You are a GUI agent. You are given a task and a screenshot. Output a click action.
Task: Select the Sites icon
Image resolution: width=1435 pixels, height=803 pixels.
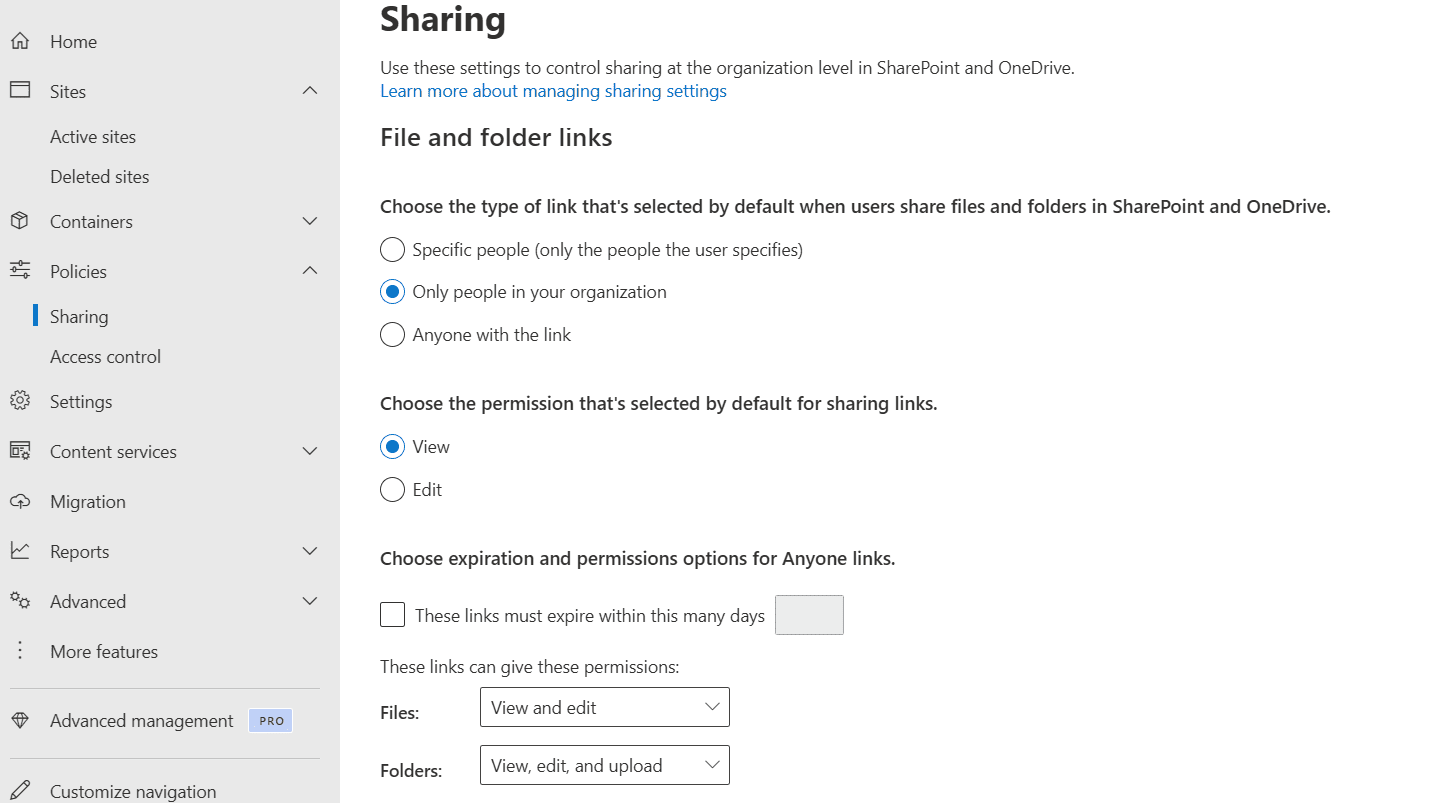tap(20, 90)
